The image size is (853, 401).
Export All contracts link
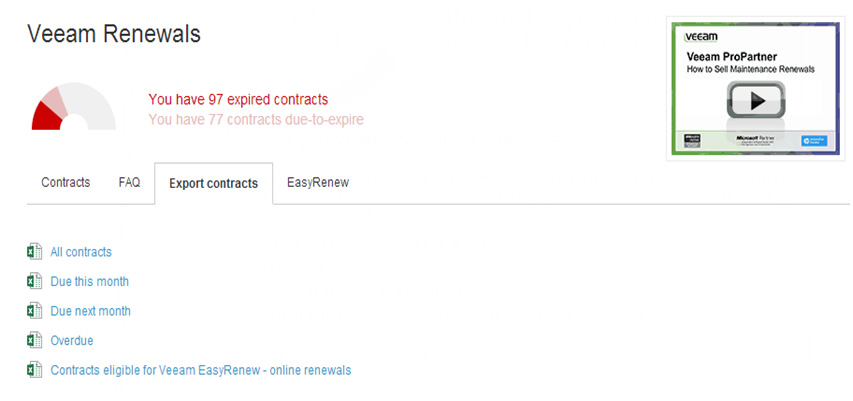click(81, 252)
